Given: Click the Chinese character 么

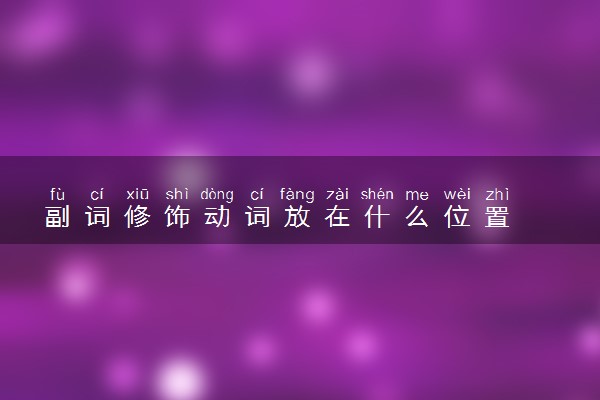Looking at the screenshot, I should 417,217.
